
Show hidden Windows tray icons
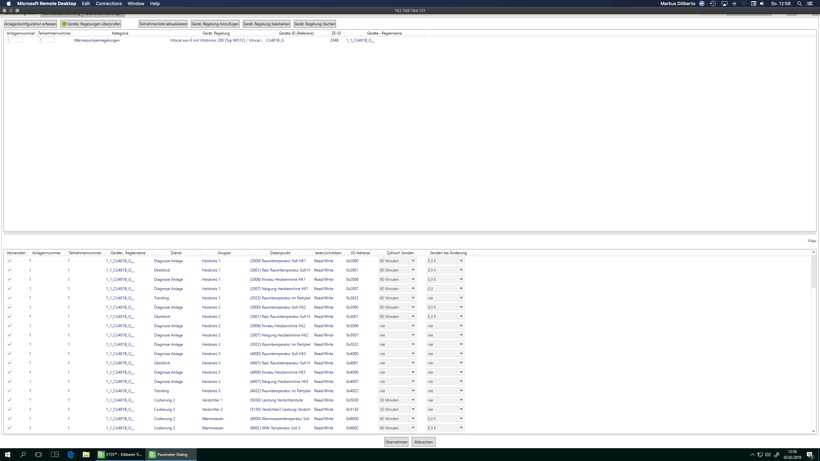tap(752, 455)
